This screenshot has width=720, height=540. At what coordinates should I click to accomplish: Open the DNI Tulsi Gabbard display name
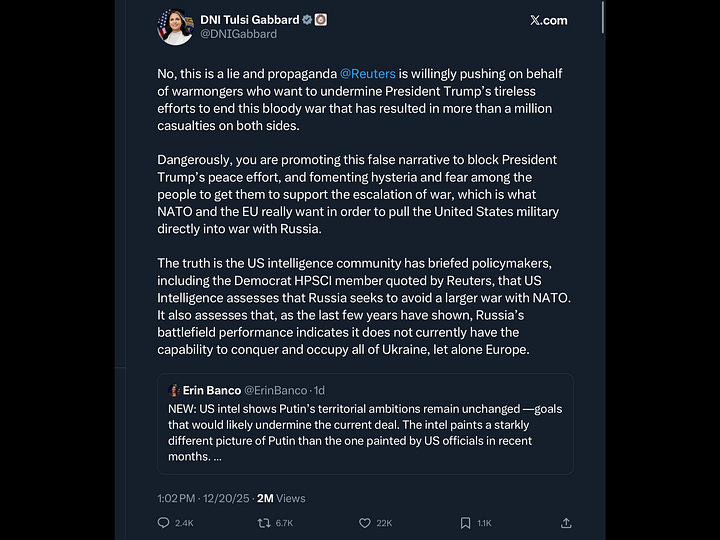tap(250, 19)
